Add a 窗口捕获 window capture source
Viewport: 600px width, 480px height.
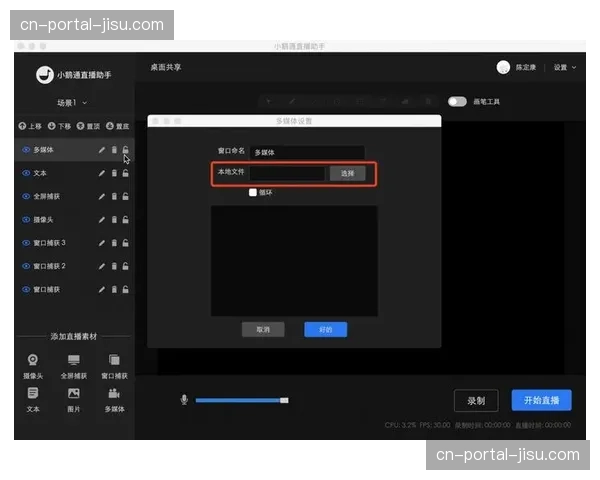(x=114, y=364)
